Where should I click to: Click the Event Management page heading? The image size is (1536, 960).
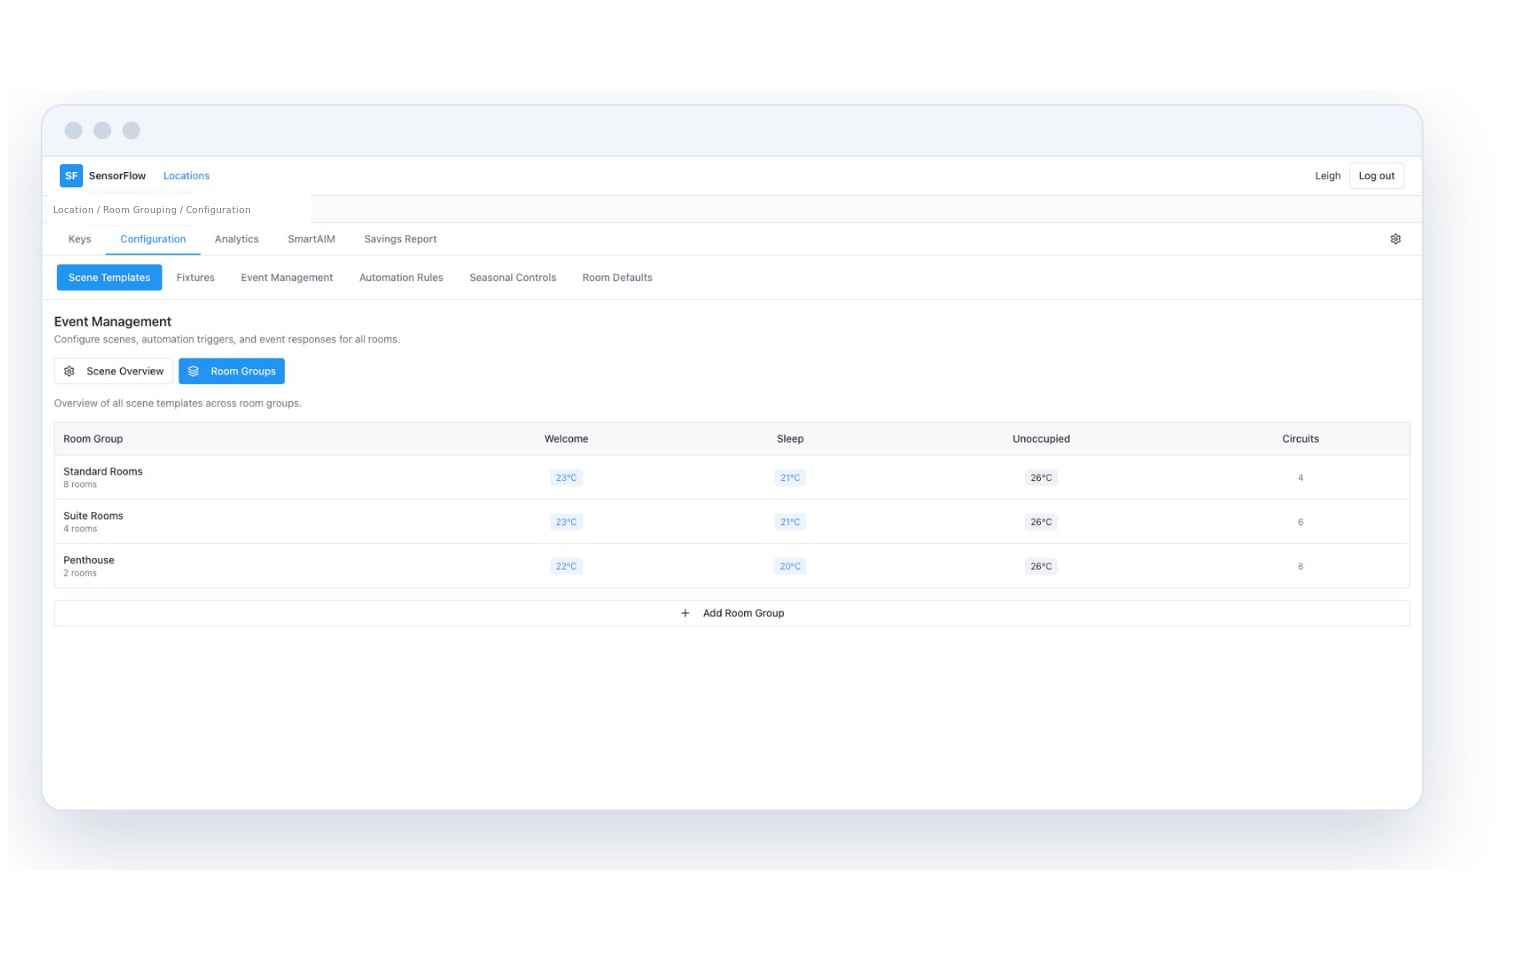113,322
